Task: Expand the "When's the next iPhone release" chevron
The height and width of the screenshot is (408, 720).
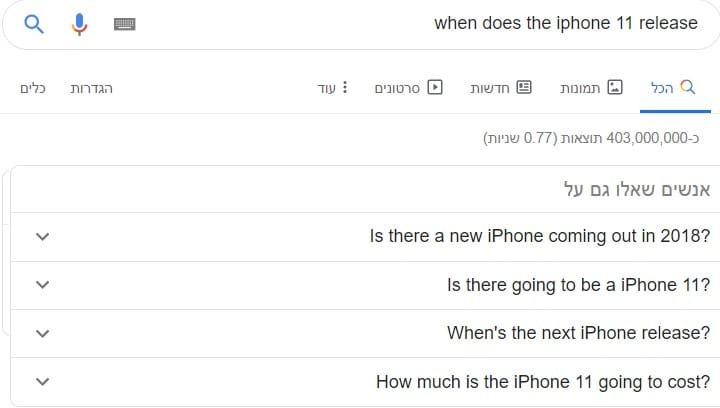Action: pos(42,333)
